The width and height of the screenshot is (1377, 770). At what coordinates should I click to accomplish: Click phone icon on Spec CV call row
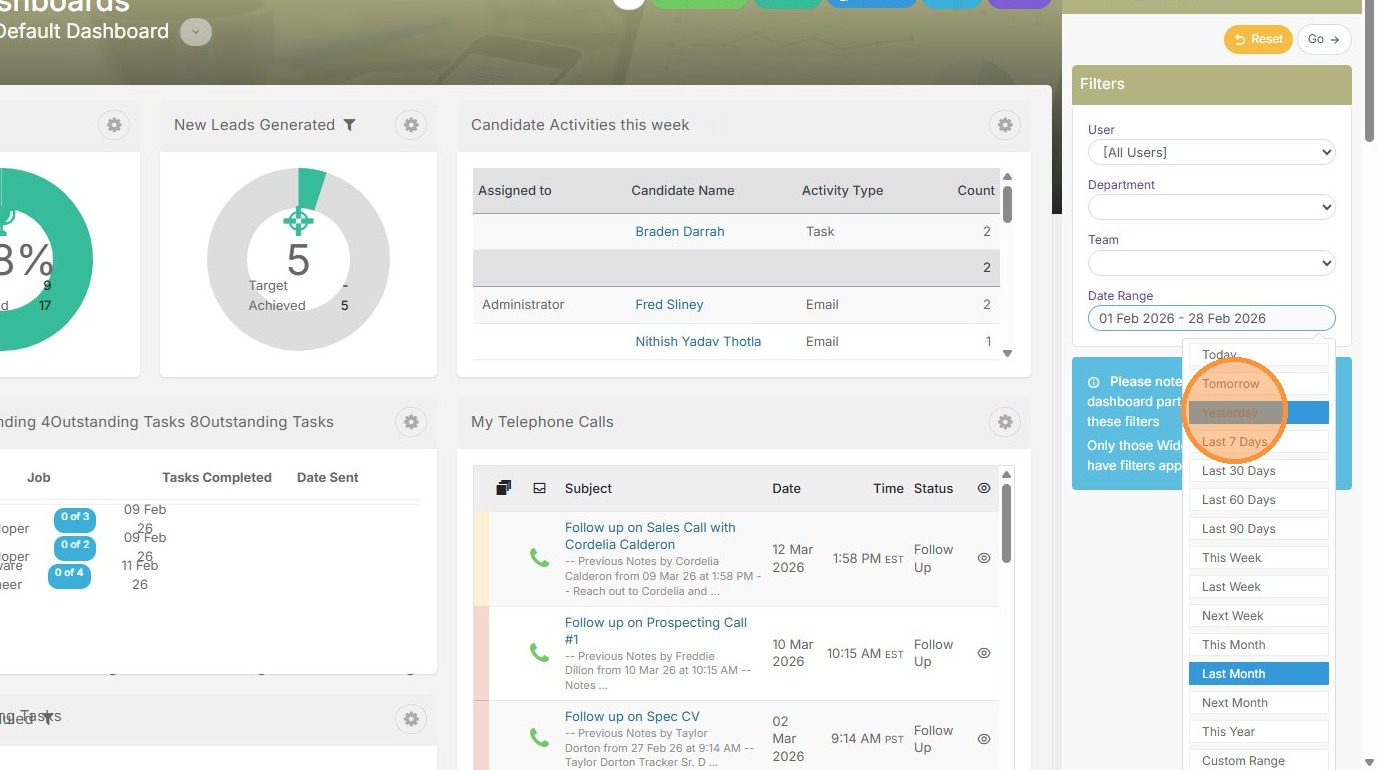click(539, 739)
